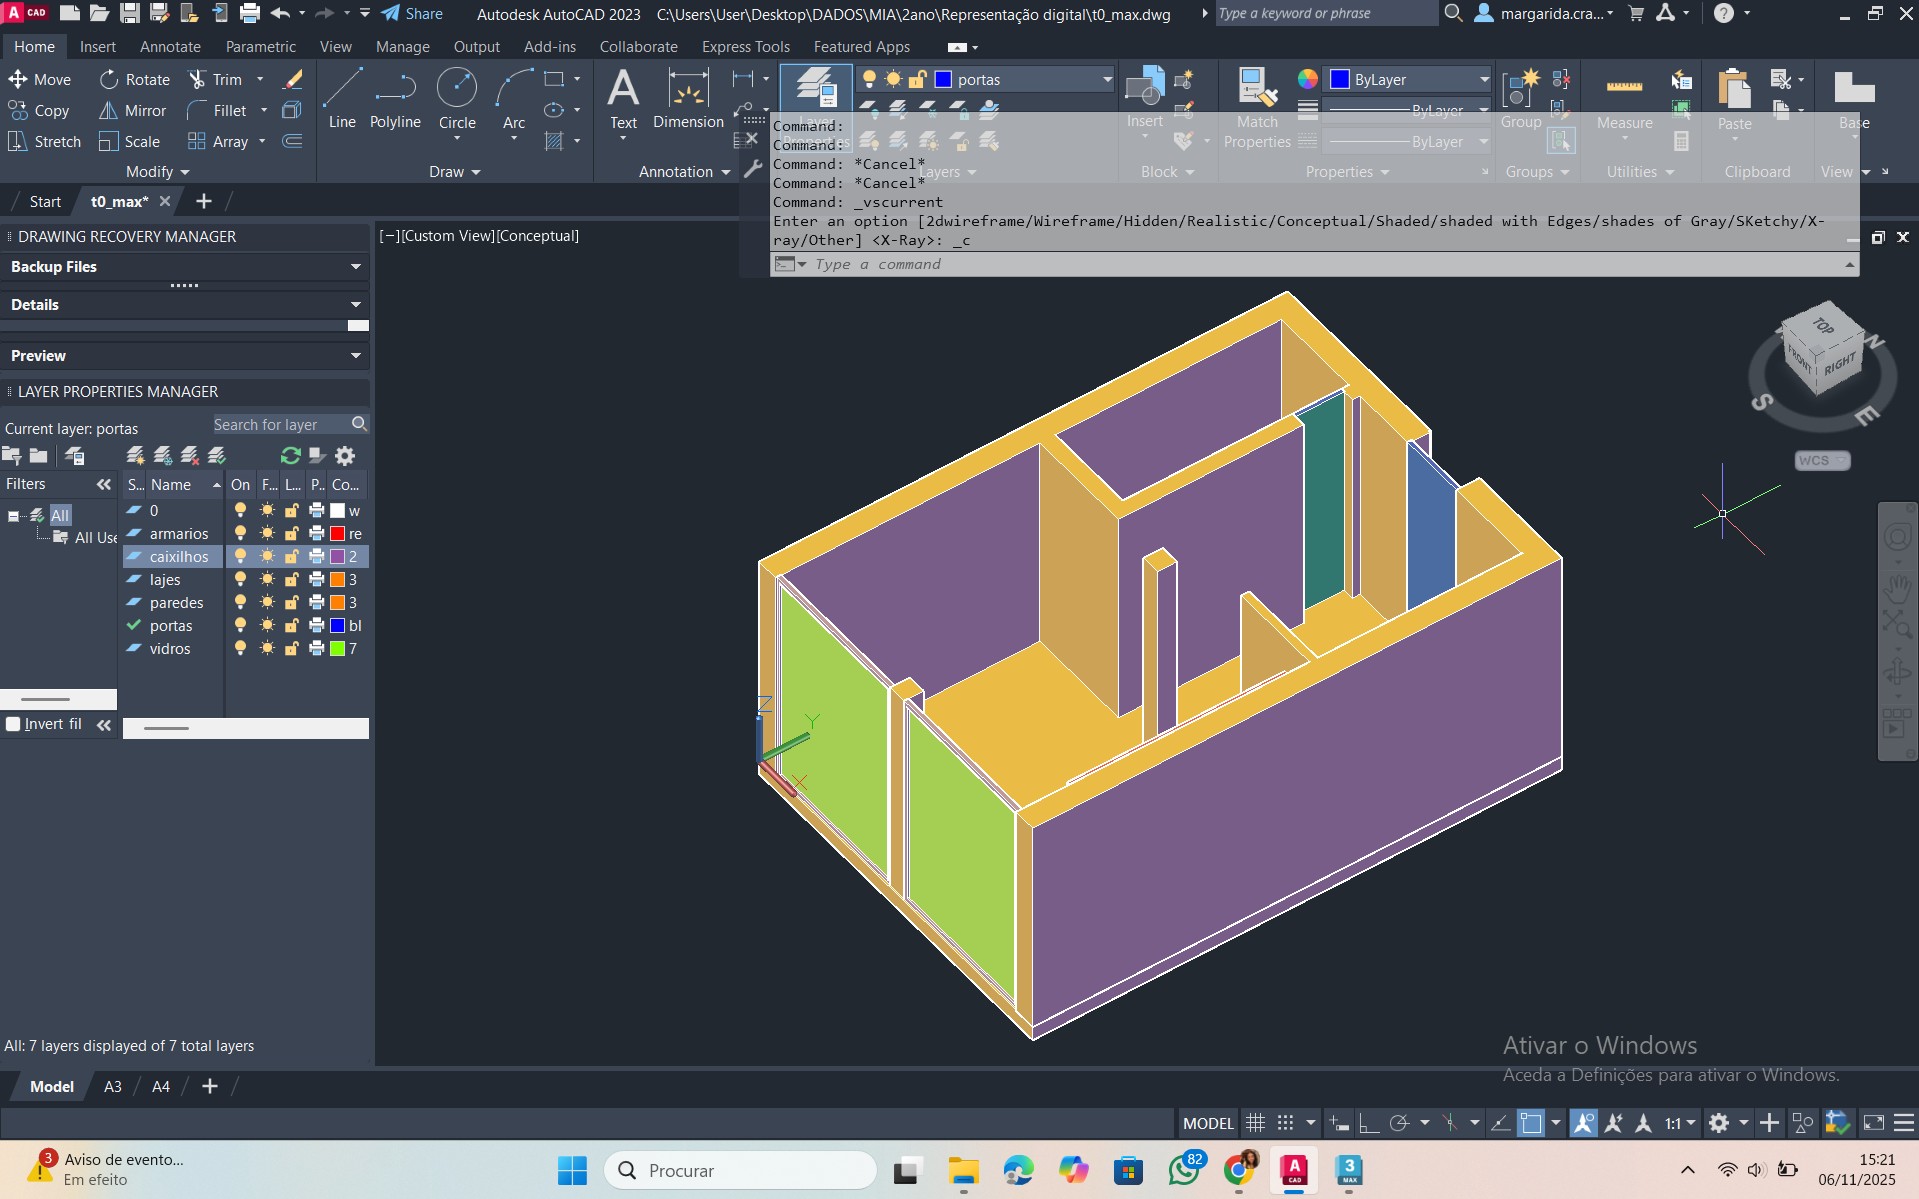
Task: Switch to the Annotate ribbon tab
Action: (170, 47)
